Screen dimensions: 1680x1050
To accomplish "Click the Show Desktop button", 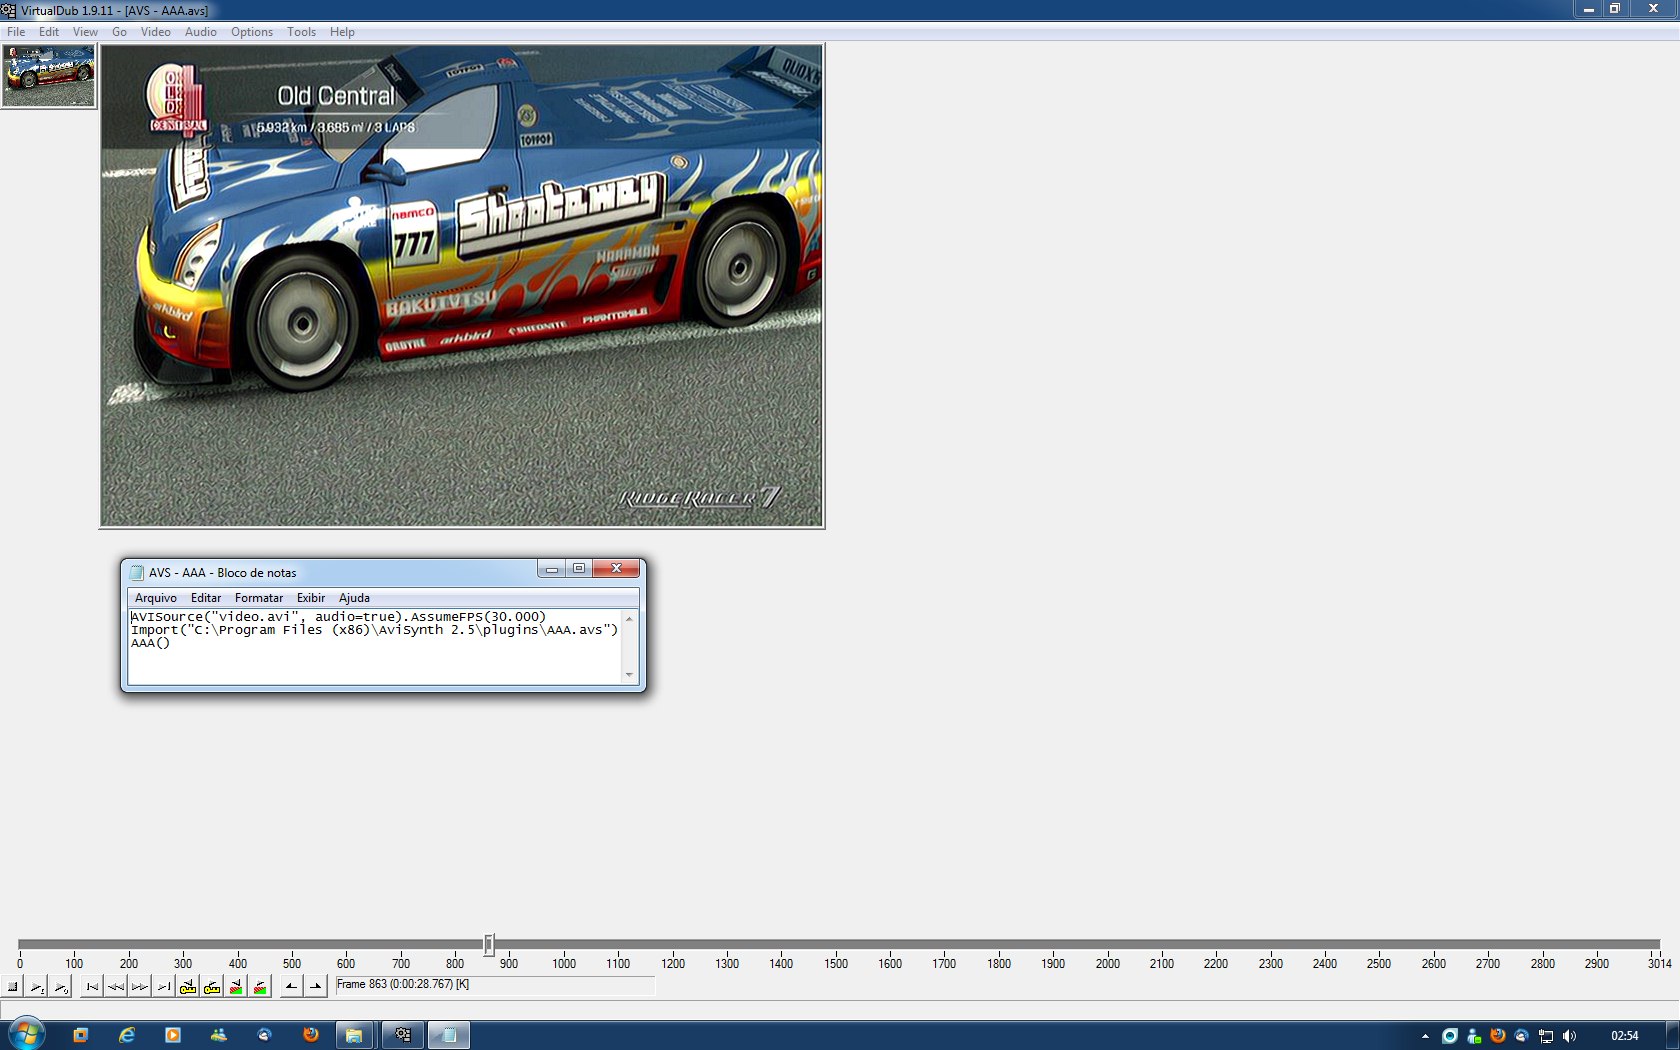I will click(x=1673, y=1035).
